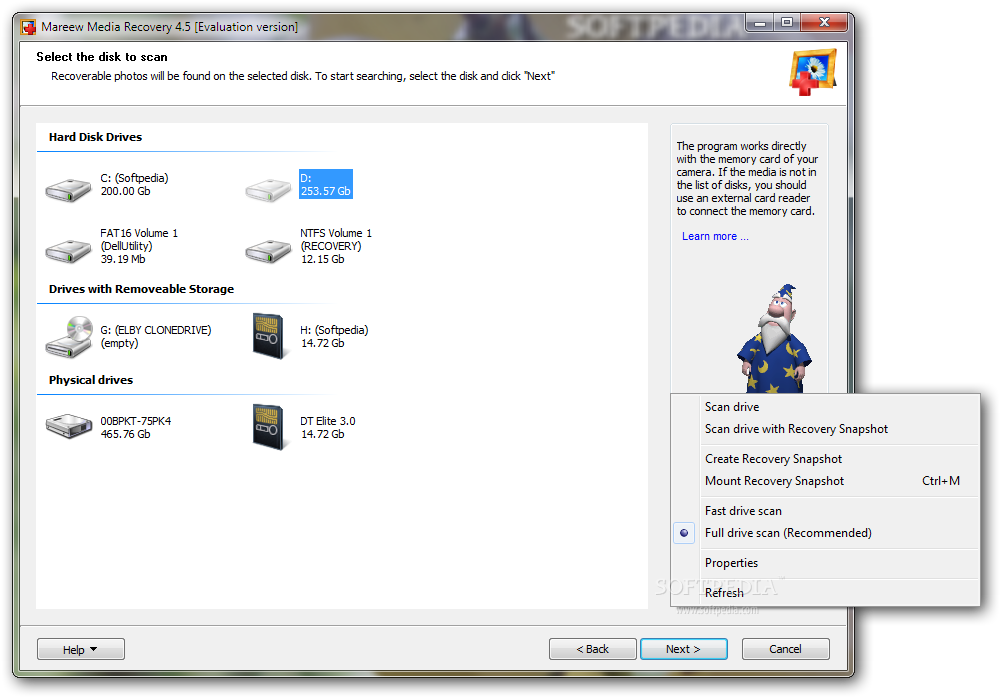The width and height of the screenshot is (1001, 698).
Task: Click the Next button
Action: (x=684, y=649)
